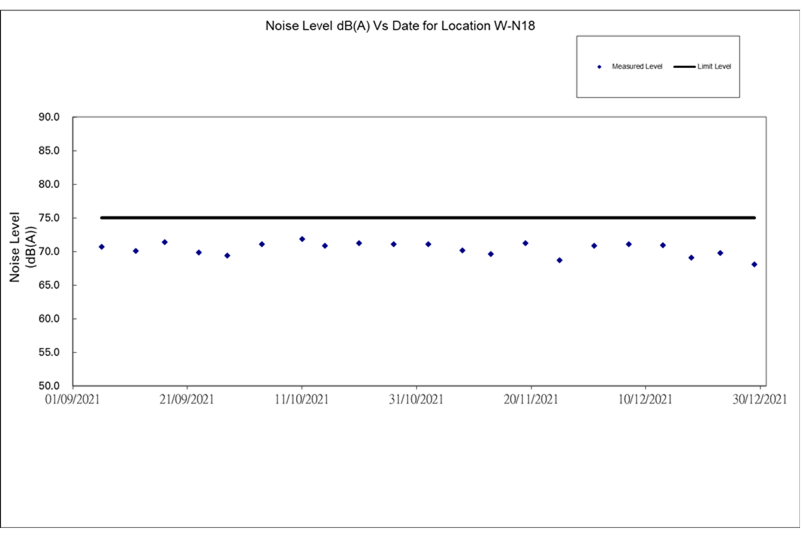Click the 20/11/2021 date axis label
Image resolution: width=803 pixels, height=540 pixels.
tap(531, 400)
